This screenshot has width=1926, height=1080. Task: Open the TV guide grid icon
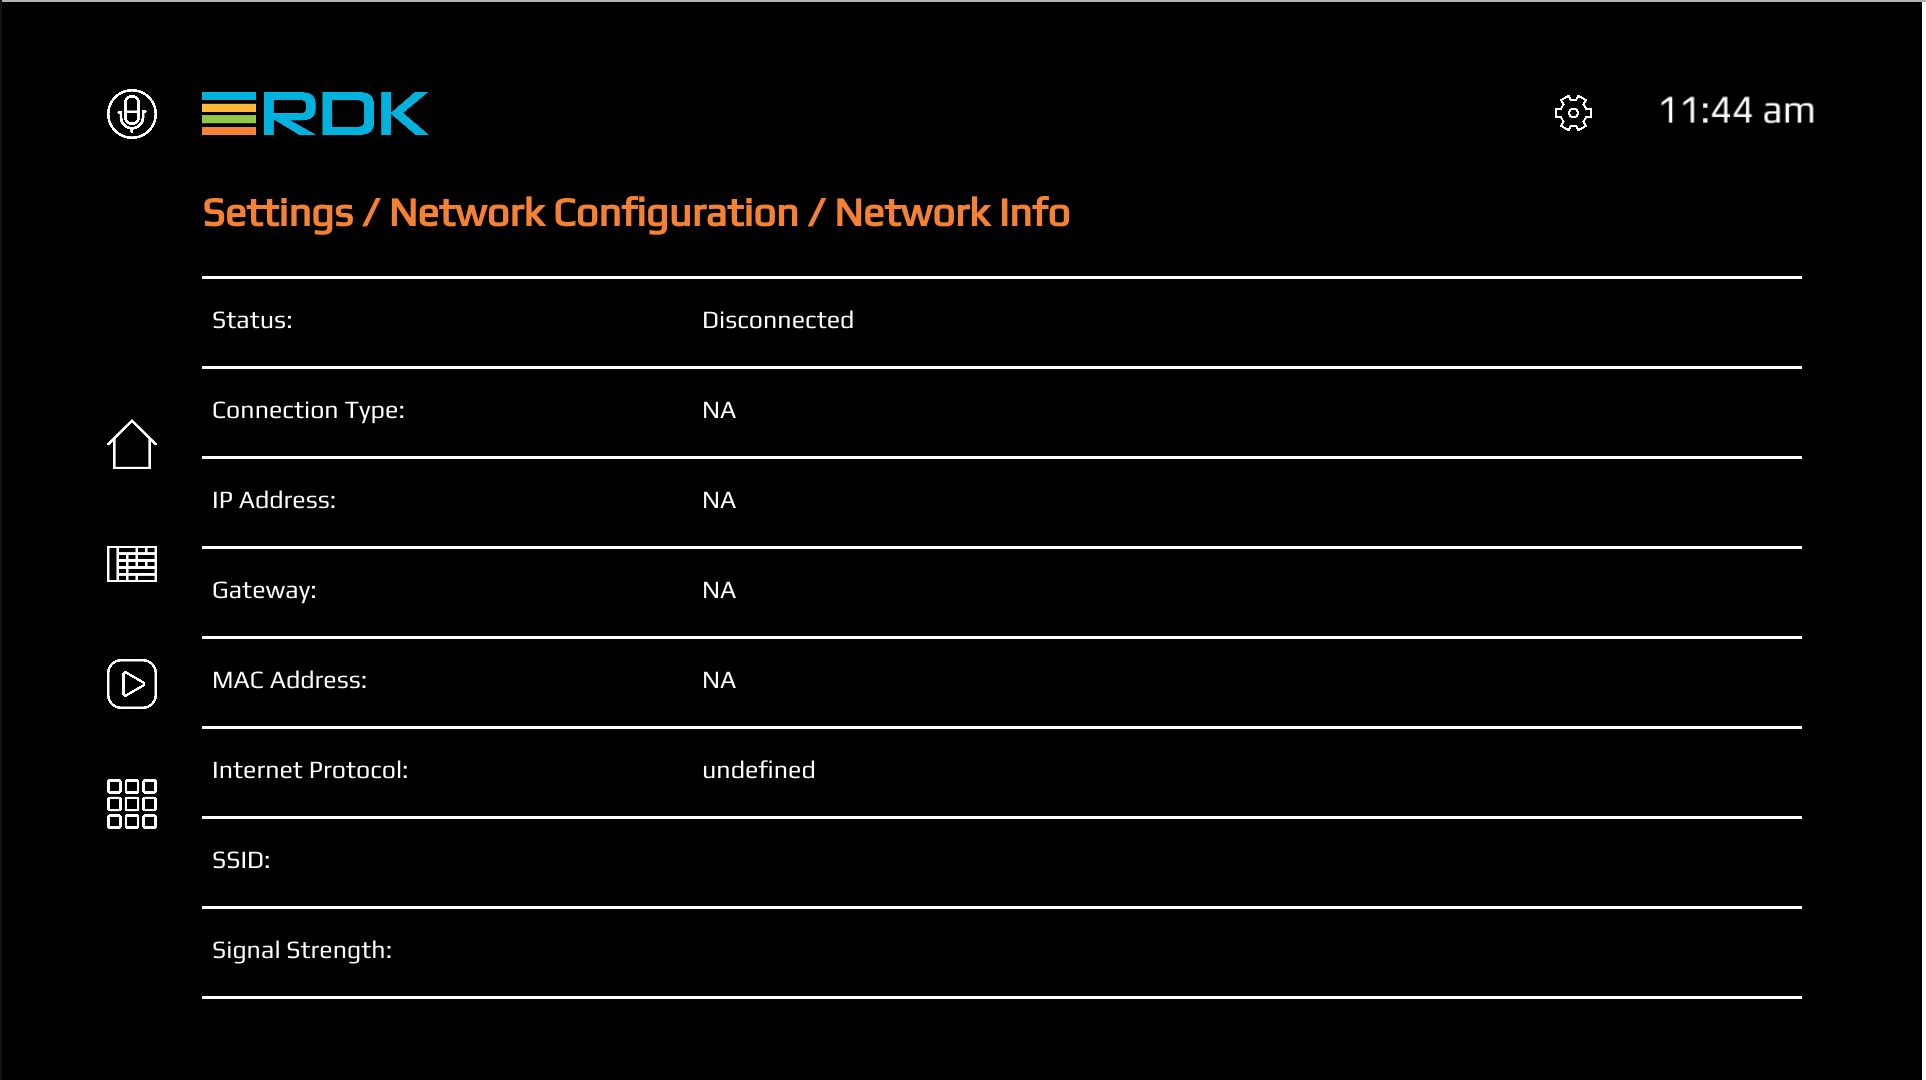pyautogui.click(x=132, y=564)
